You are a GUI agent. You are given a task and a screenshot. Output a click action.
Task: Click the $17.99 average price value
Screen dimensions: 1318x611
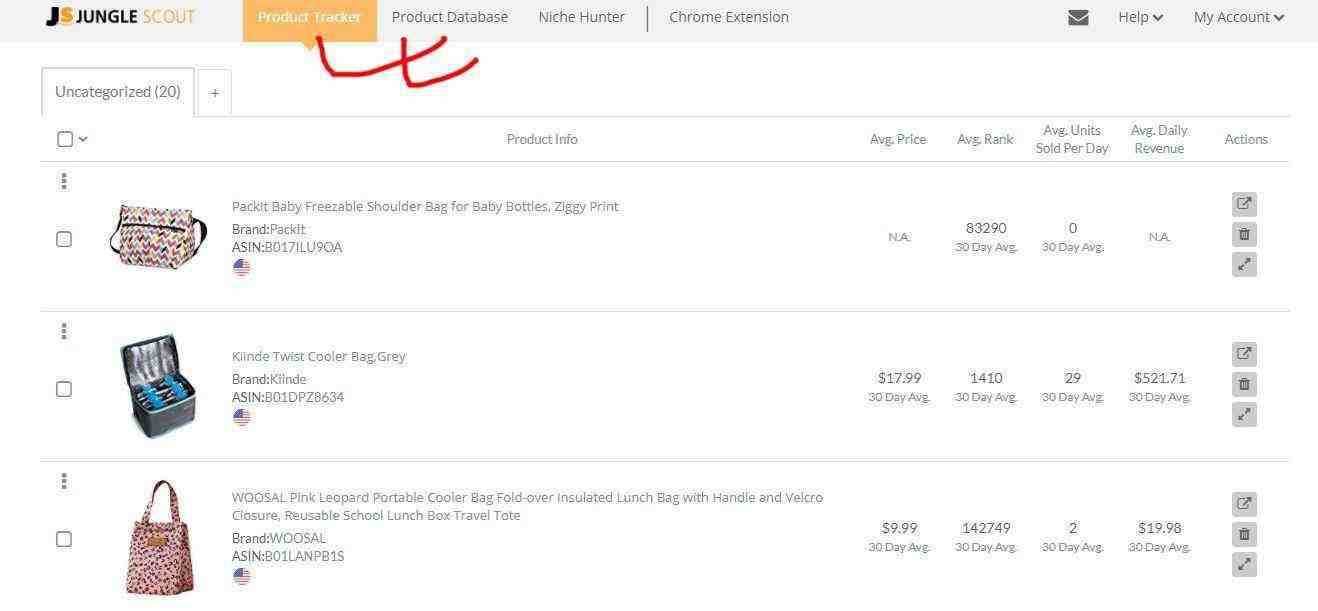pyautogui.click(x=899, y=378)
